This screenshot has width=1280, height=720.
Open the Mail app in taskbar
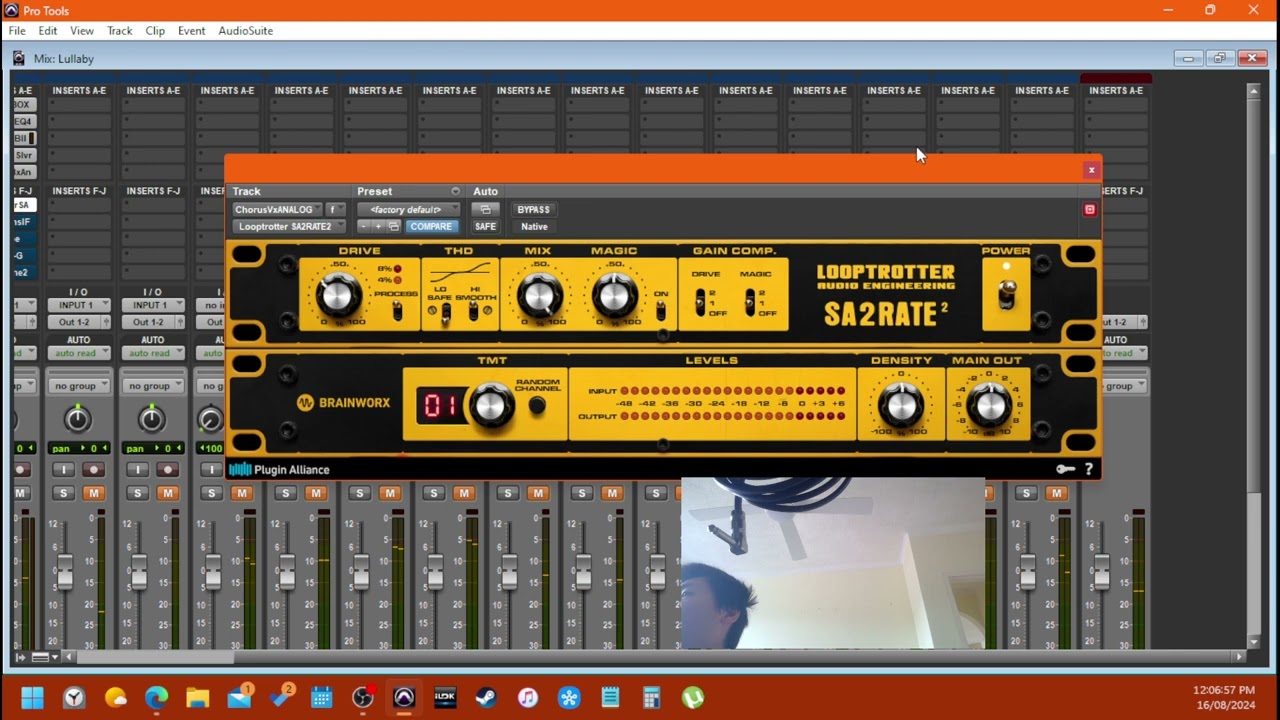pos(239,697)
